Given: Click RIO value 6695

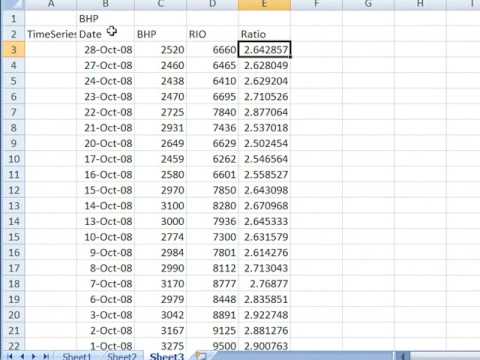Looking at the screenshot, I should [212, 97].
